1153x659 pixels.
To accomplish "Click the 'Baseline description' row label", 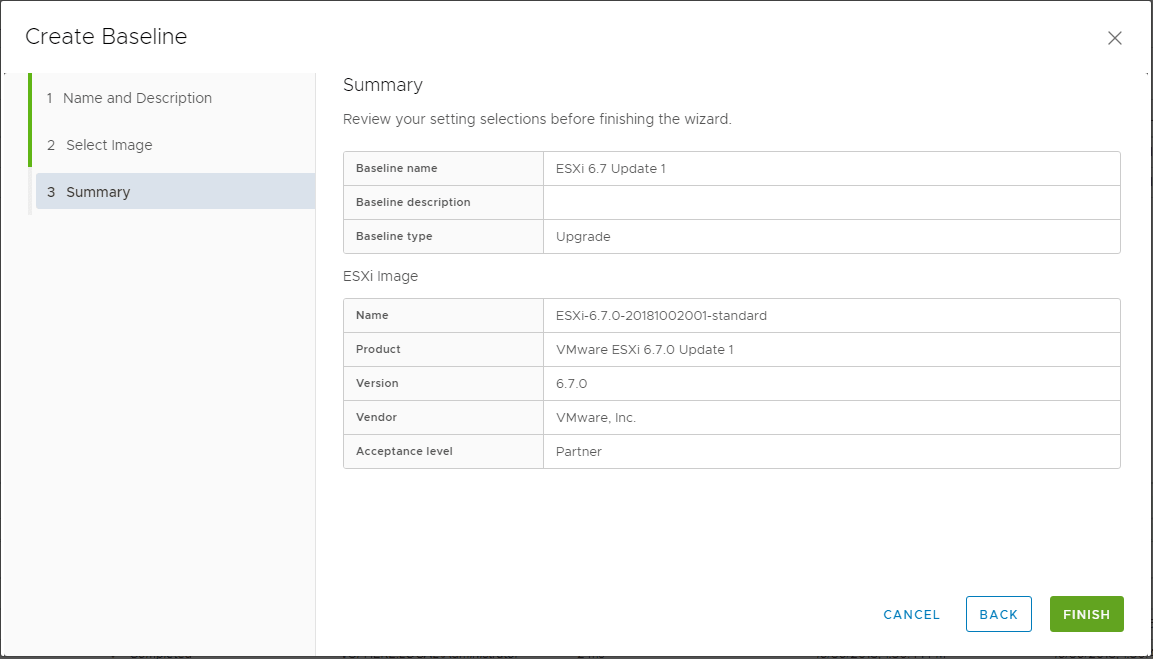I will pyautogui.click(x=413, y=202).
